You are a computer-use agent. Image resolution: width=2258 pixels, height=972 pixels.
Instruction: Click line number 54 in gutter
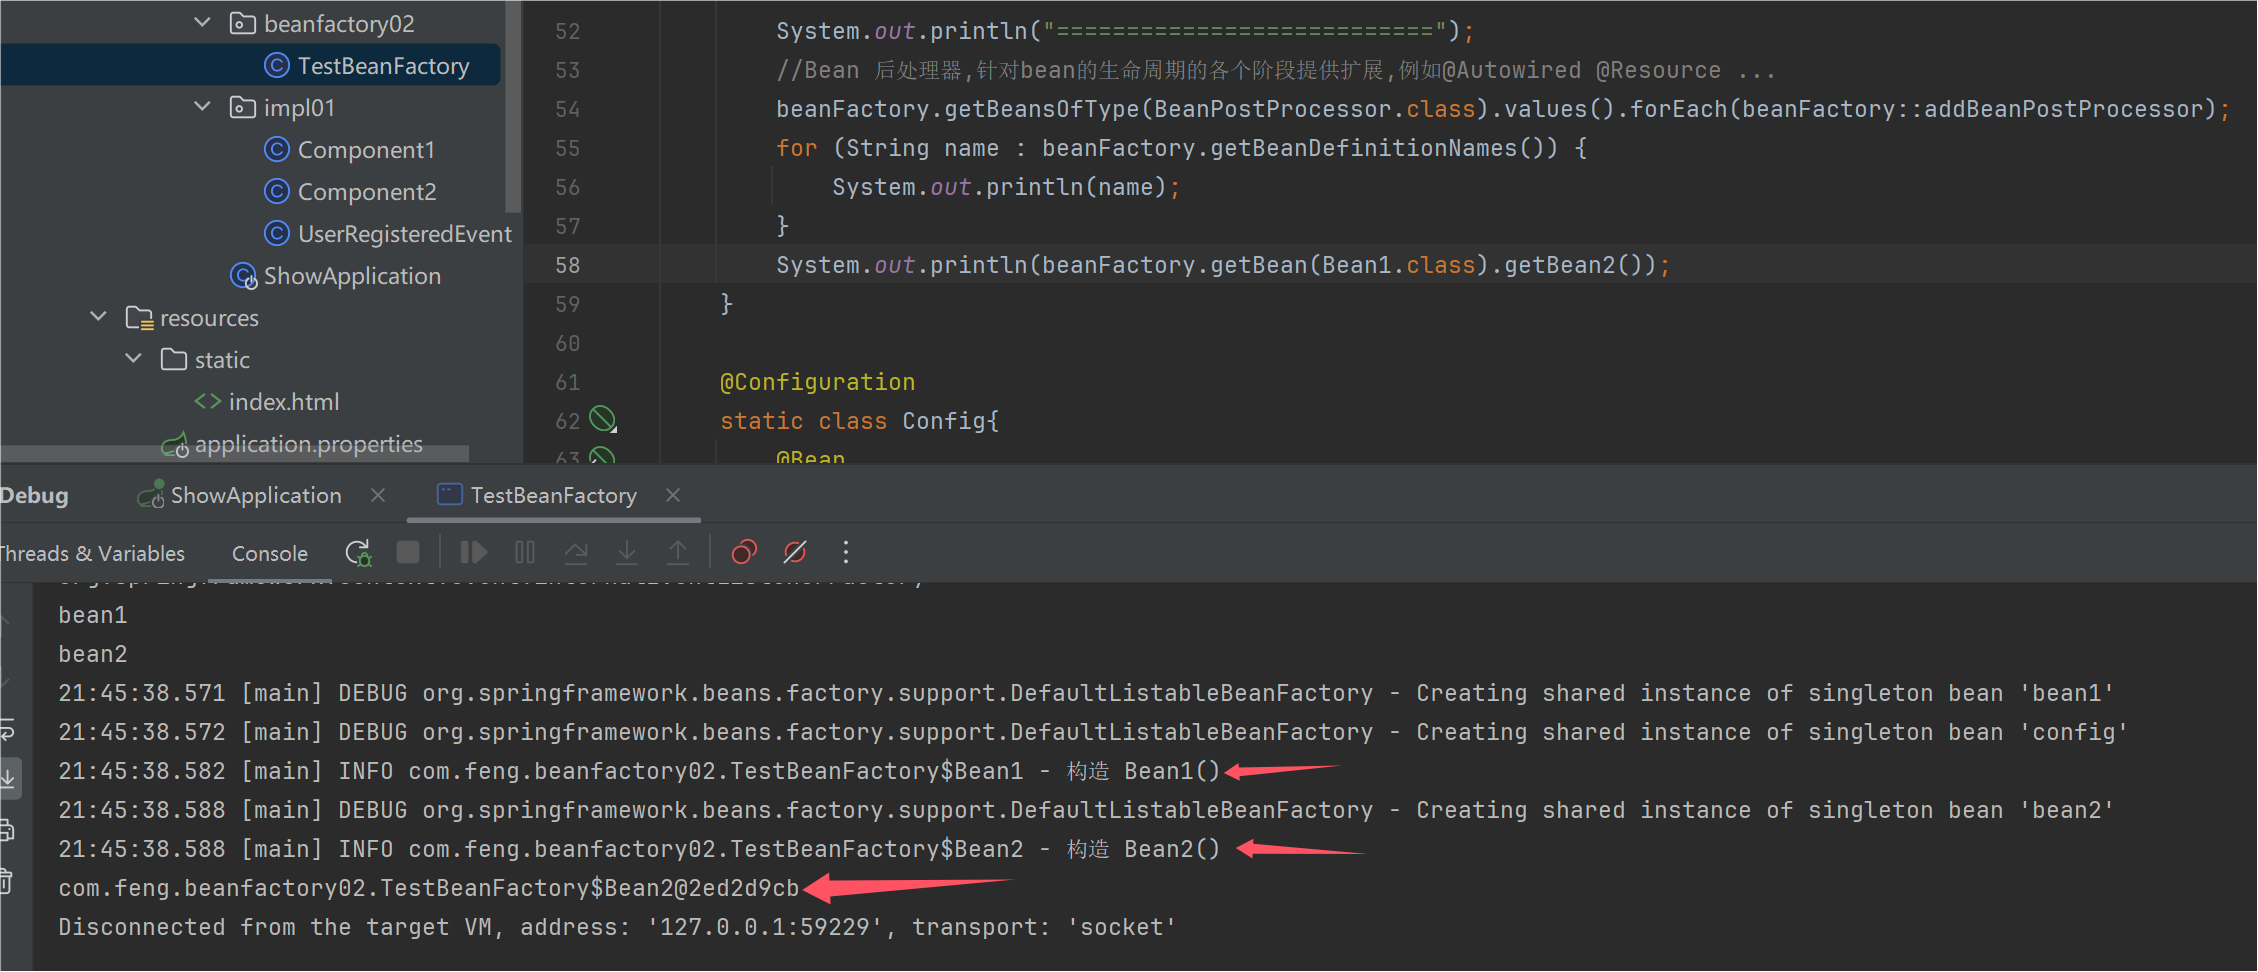(x=567, y=108)
